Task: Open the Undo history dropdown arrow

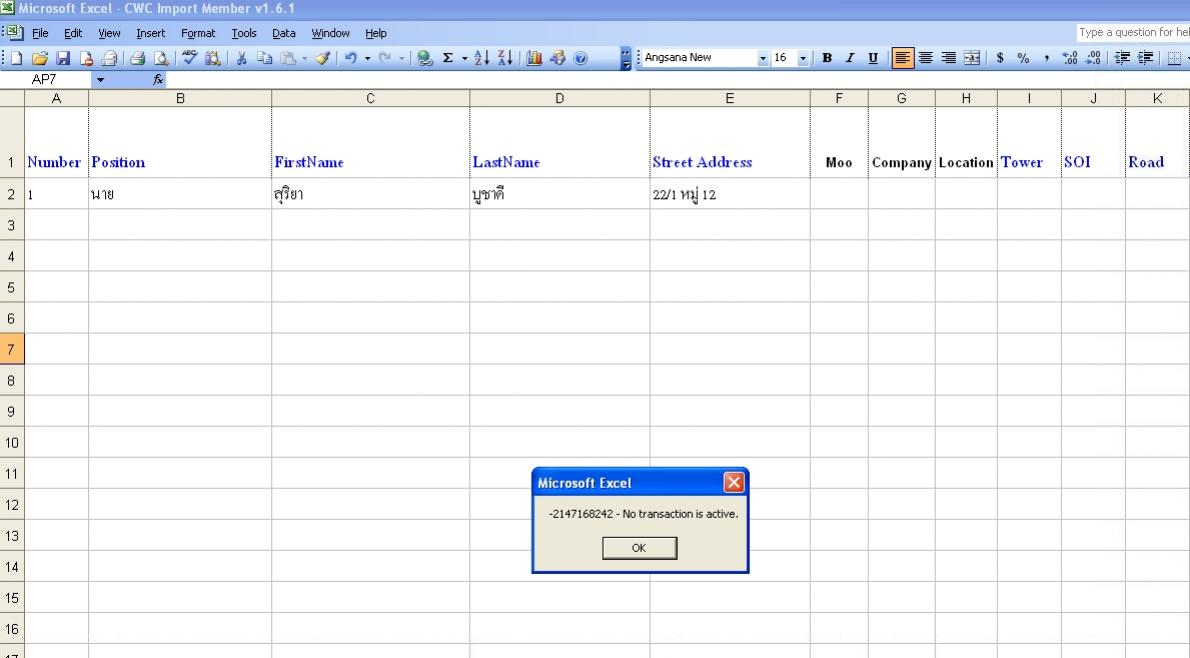Action: [x=367, y=58]
